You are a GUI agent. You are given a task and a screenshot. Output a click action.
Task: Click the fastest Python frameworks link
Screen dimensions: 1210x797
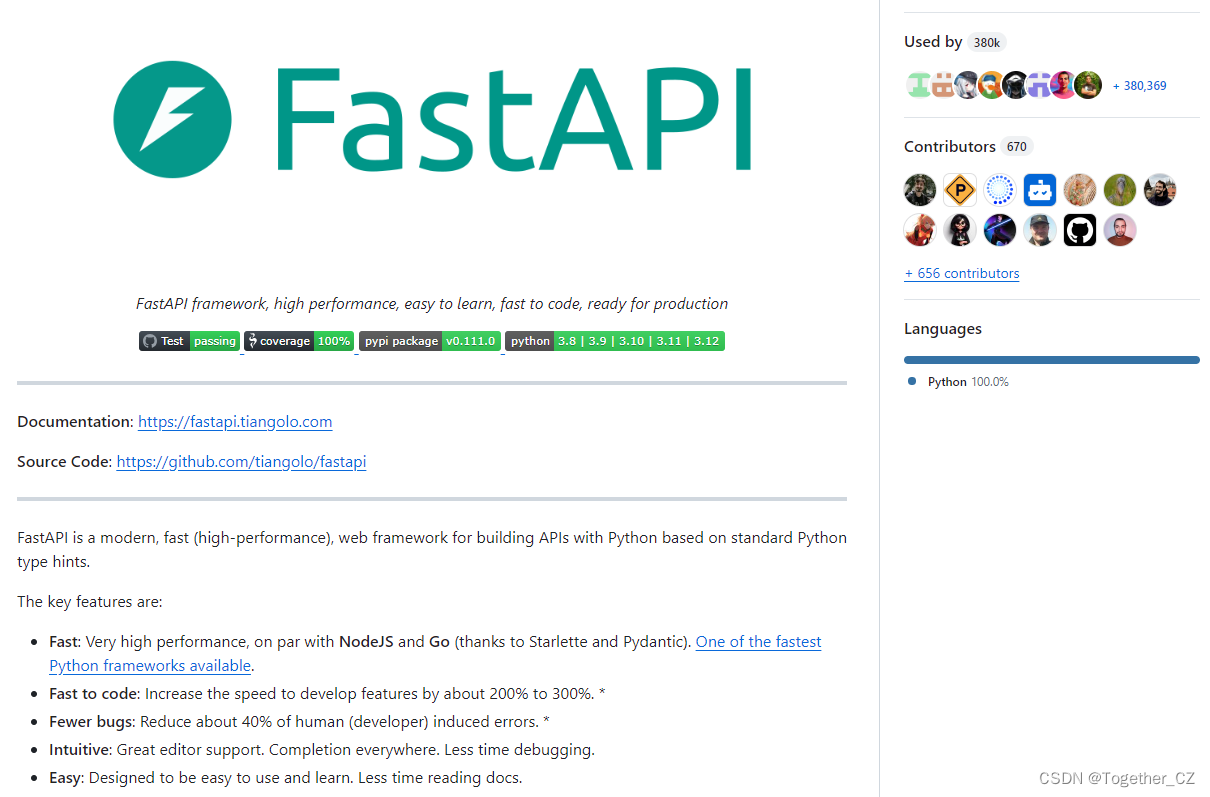pos(758,641)
